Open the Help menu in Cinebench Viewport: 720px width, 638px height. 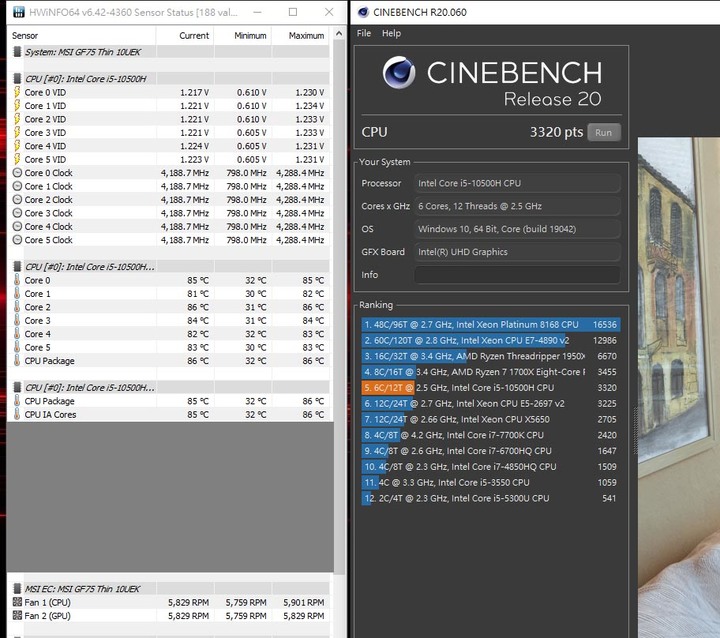point(391,33)
